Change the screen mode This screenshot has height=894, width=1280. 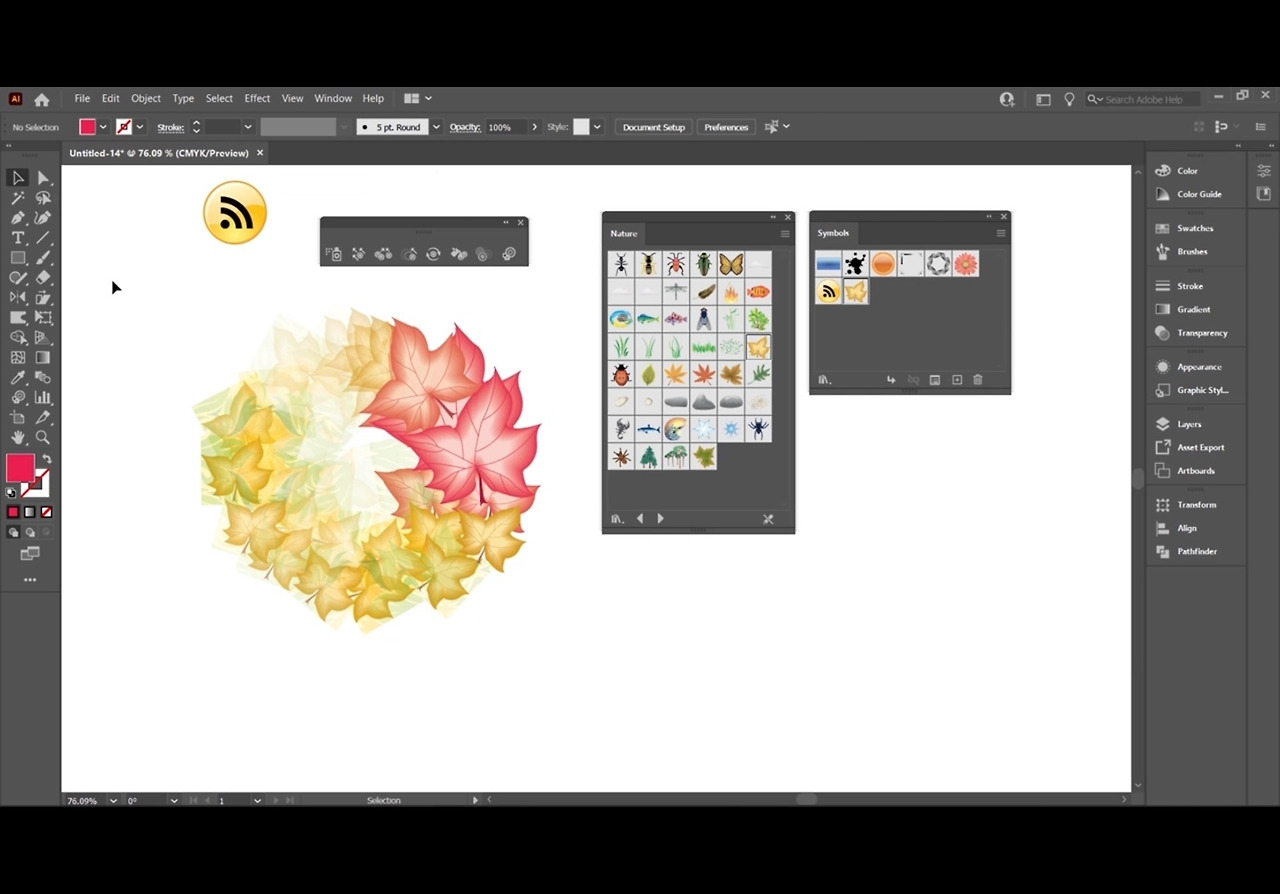pos(30,554)
